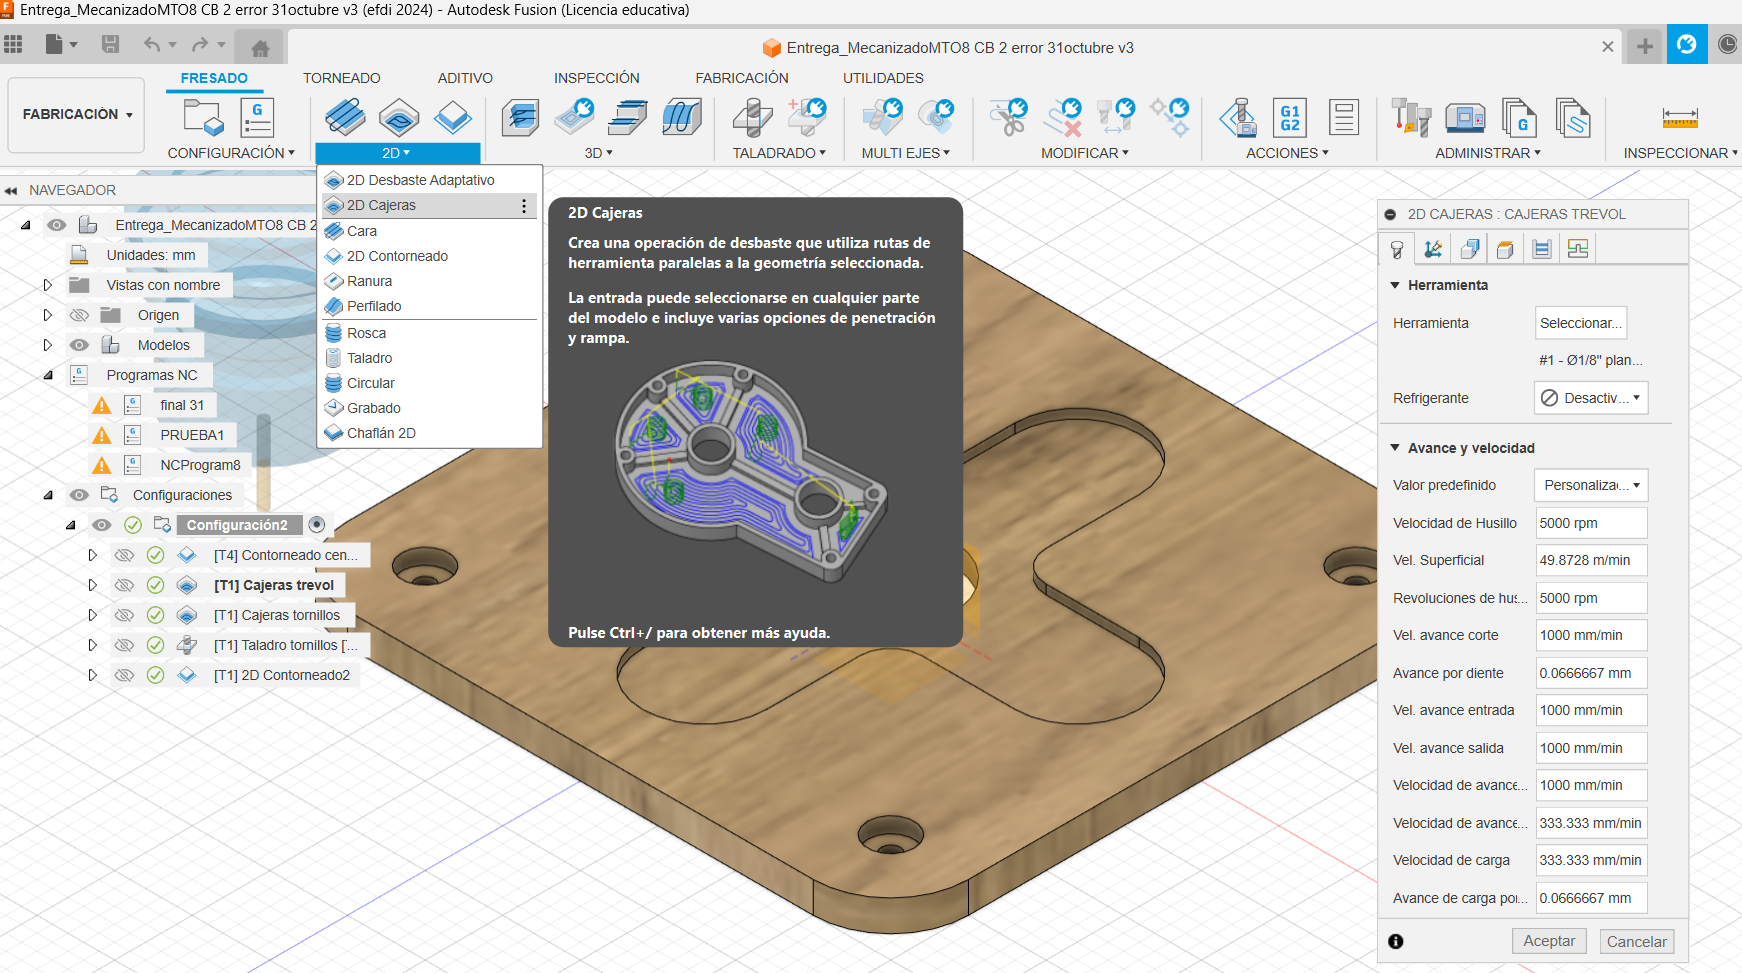
Task: Open the Tool Library icon in Administrar
Action: pyautogui.click(x=1411, y=118)
